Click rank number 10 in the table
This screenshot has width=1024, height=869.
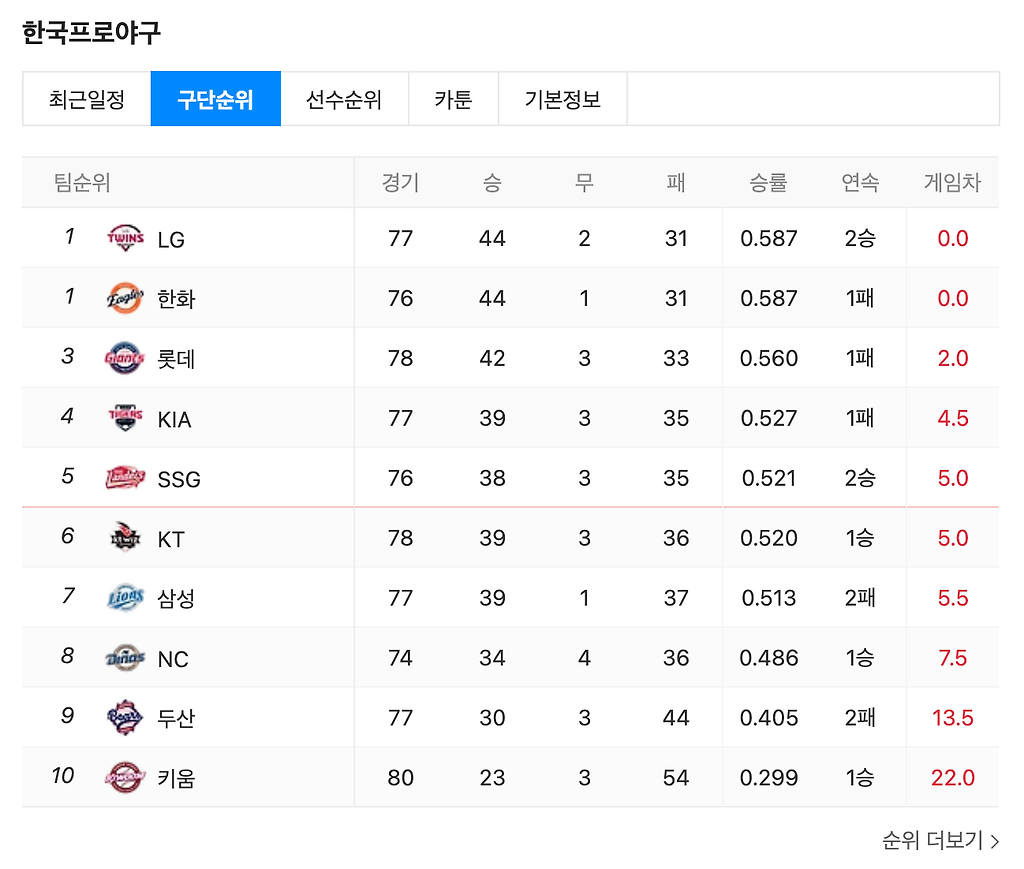click(x=63, y=775)
